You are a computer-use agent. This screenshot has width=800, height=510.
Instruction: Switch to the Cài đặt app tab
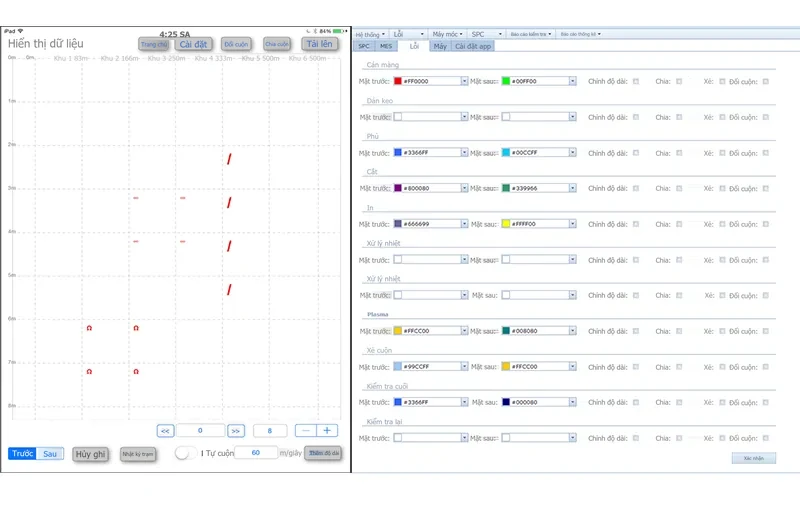point(473,46)
